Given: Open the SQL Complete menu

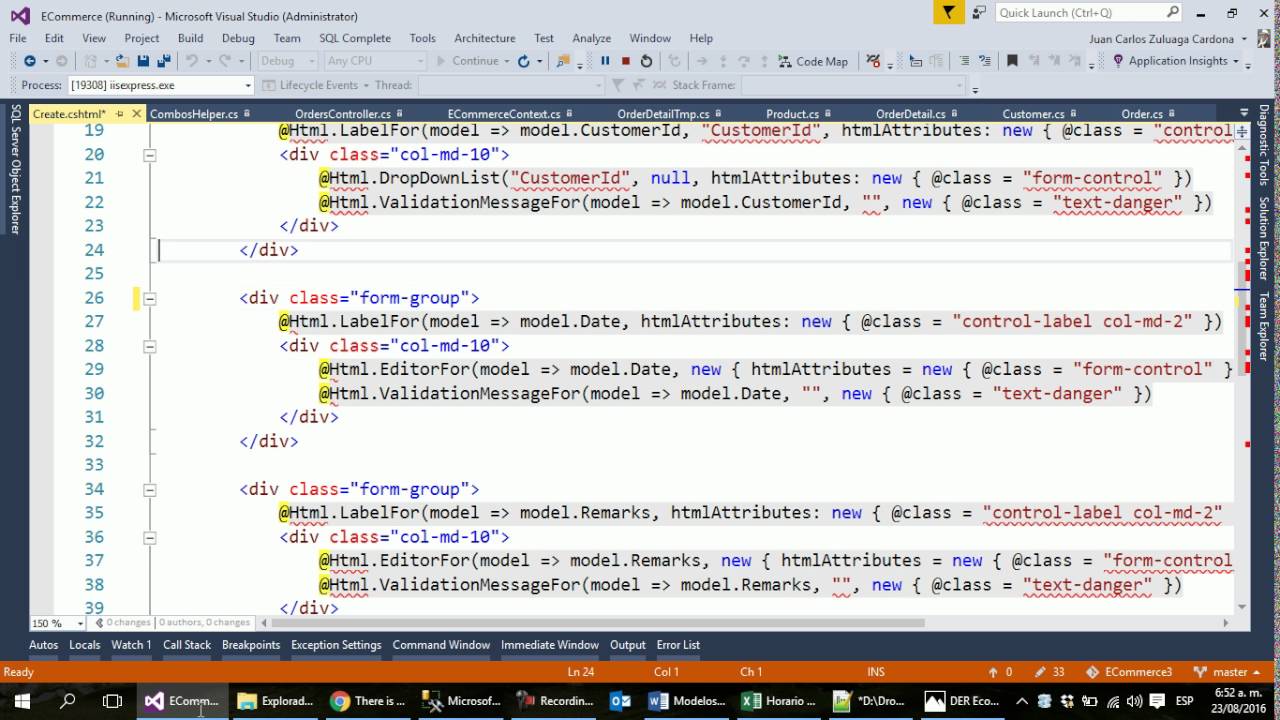Looking at the screenshot, I should (x=354, y=38).
